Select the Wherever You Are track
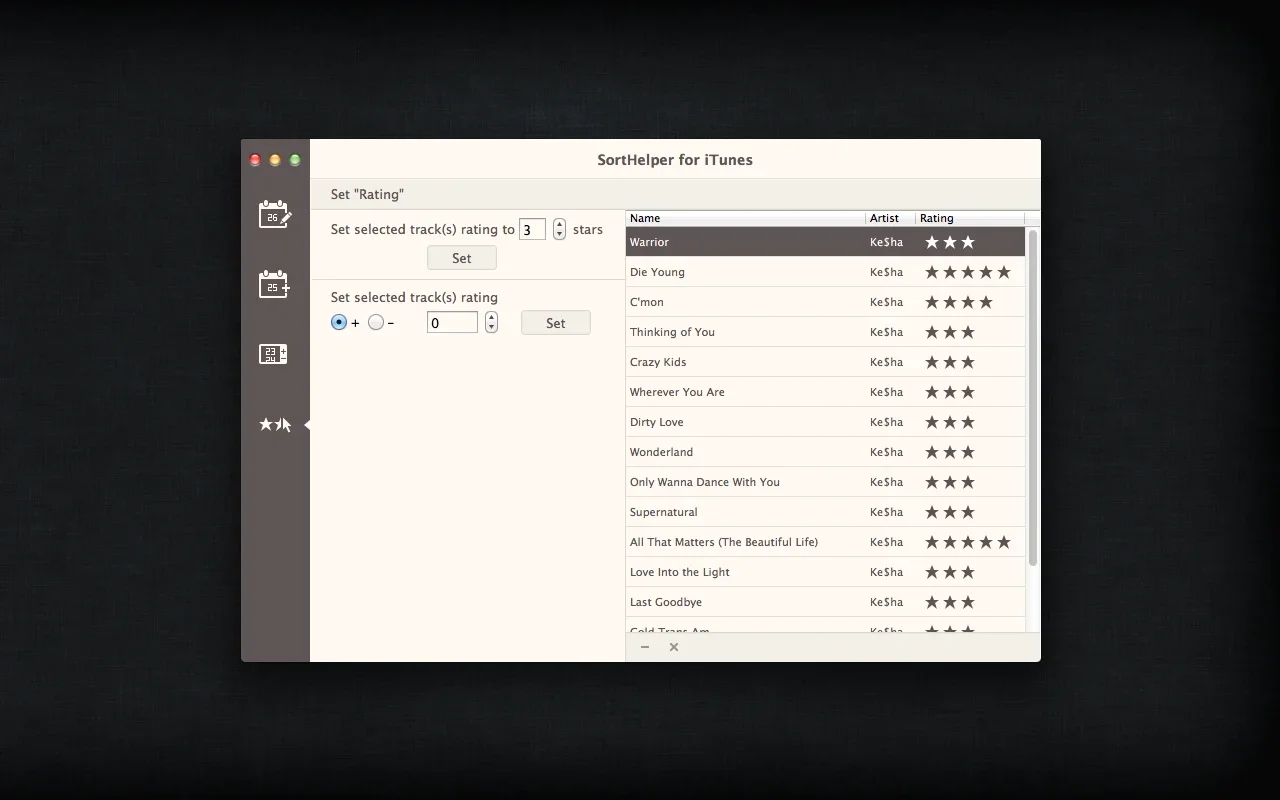Viewport: 1280px width, 800px height. click(826, 392)
